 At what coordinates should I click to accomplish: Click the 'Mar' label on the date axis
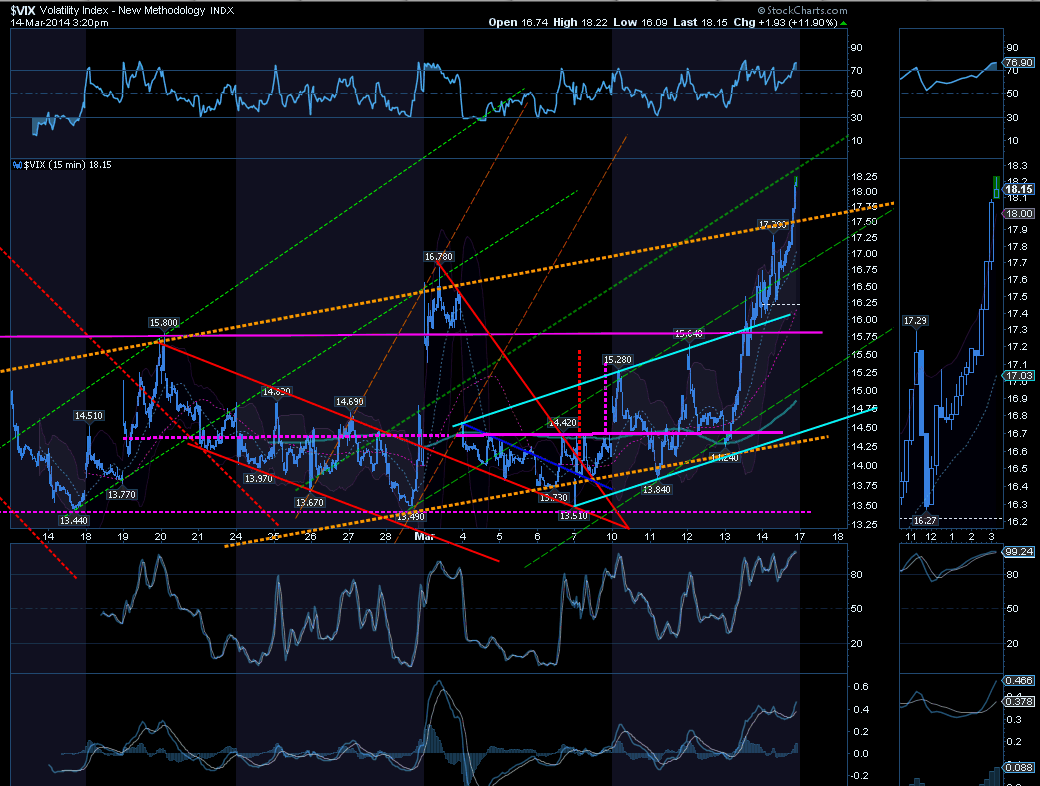click(x=424, y=536)
